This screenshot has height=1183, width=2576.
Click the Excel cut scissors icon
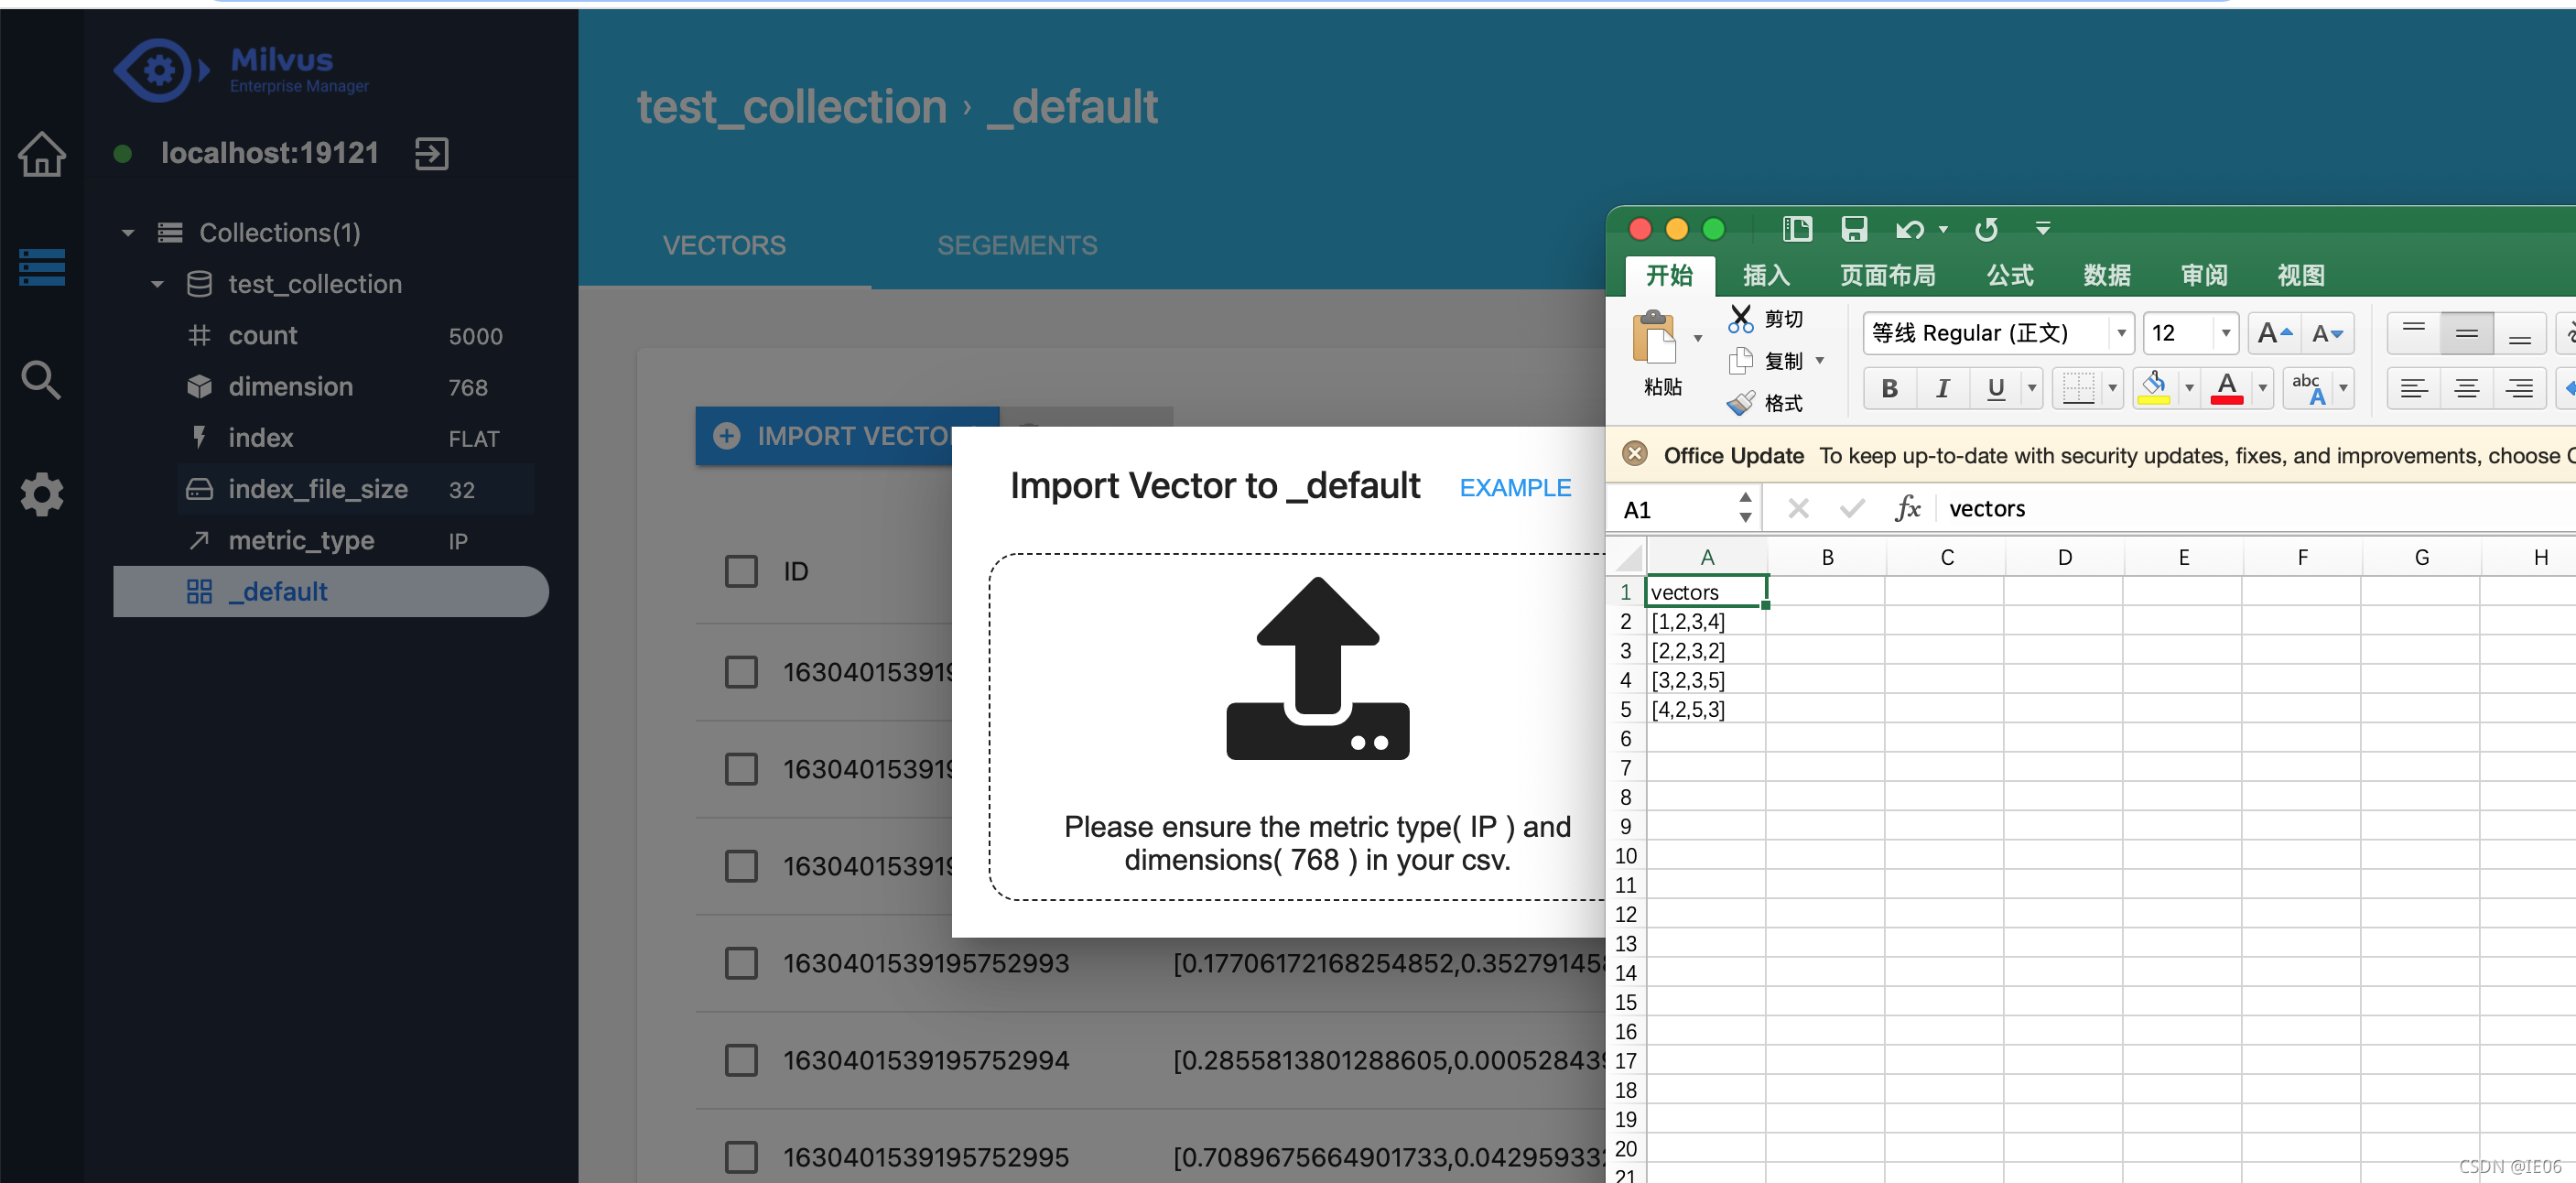click(1740, 319)
